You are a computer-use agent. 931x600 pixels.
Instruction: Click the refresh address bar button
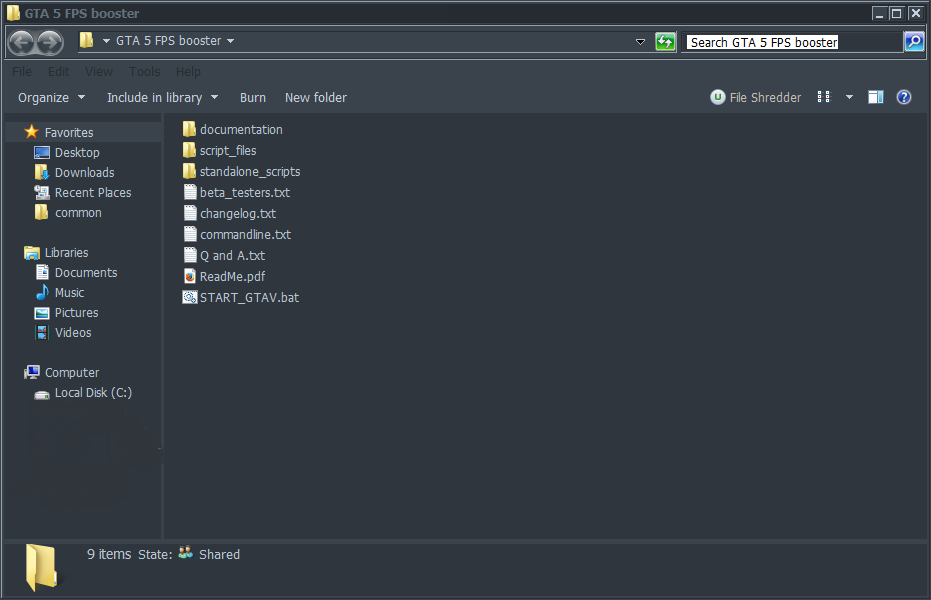[665, 41]
